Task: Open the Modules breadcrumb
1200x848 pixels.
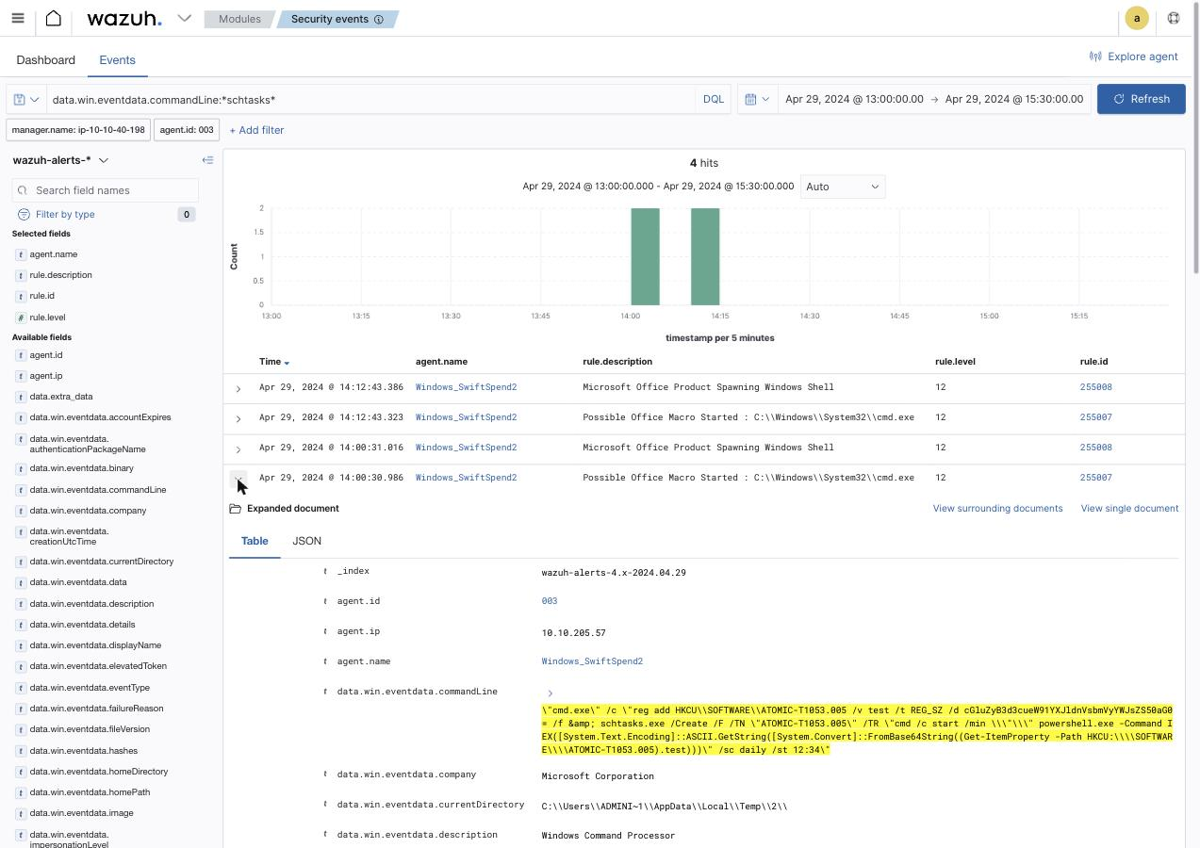Action: point(240,19)
